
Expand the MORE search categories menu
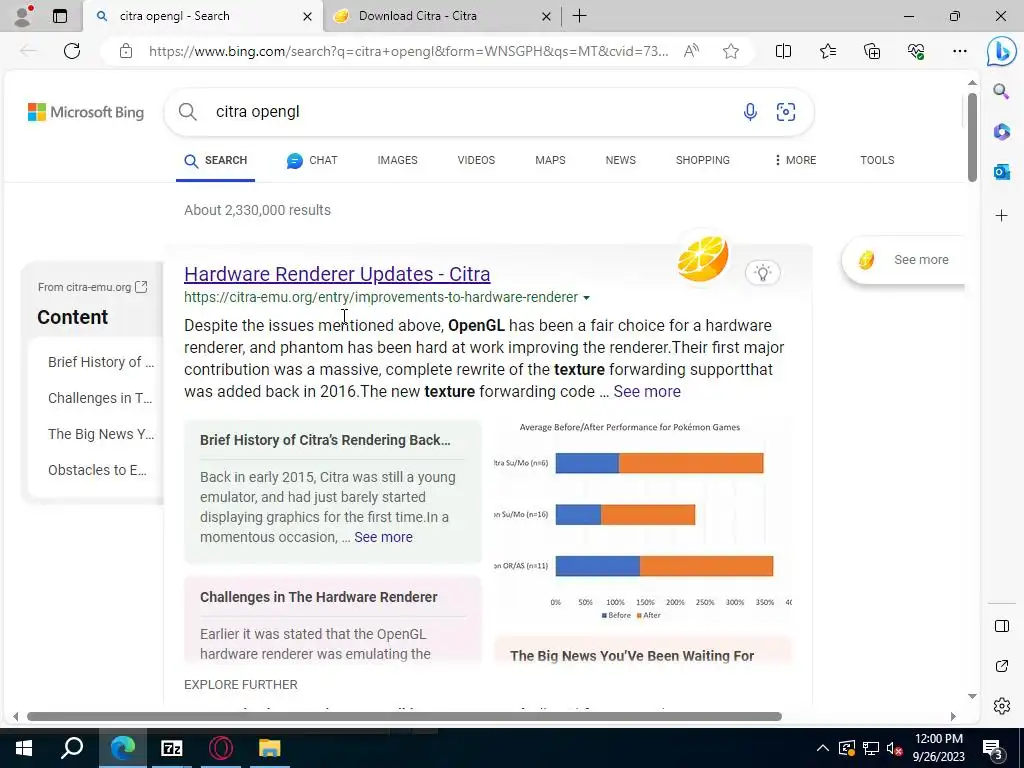pyautogui.click(x=795, y=160)
